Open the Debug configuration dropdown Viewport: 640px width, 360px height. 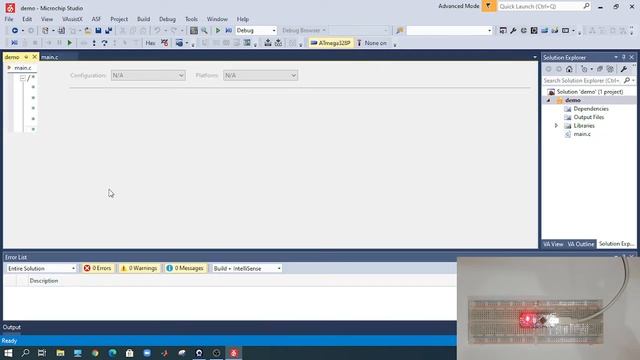click(256, 31)
